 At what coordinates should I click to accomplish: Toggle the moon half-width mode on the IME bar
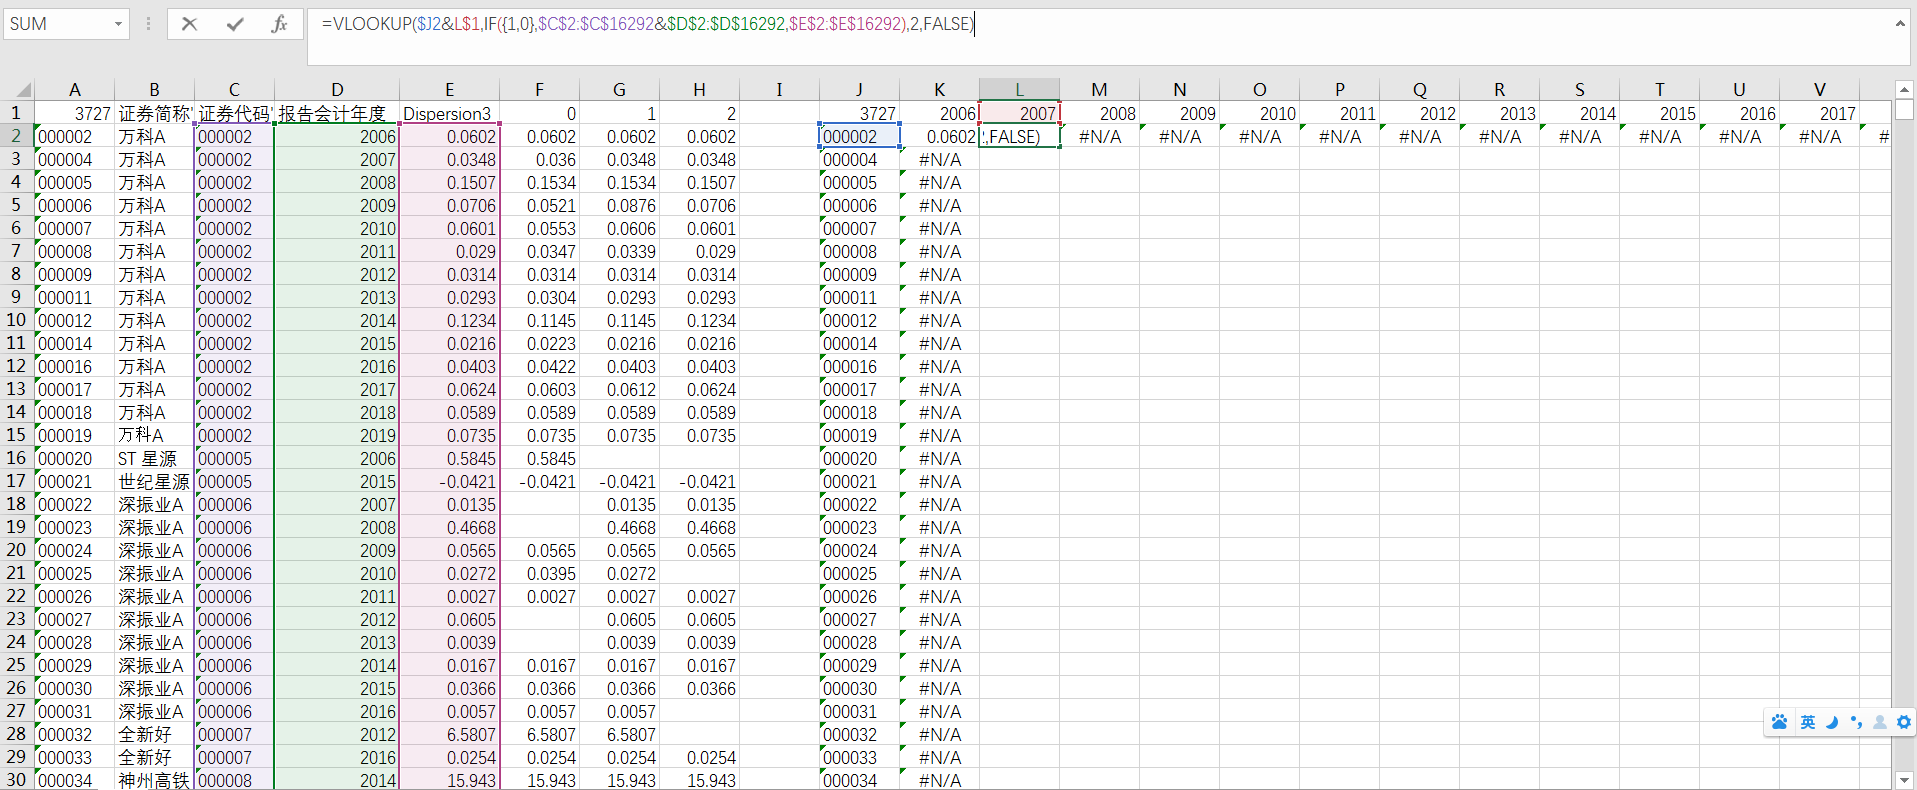point(1832,722)
